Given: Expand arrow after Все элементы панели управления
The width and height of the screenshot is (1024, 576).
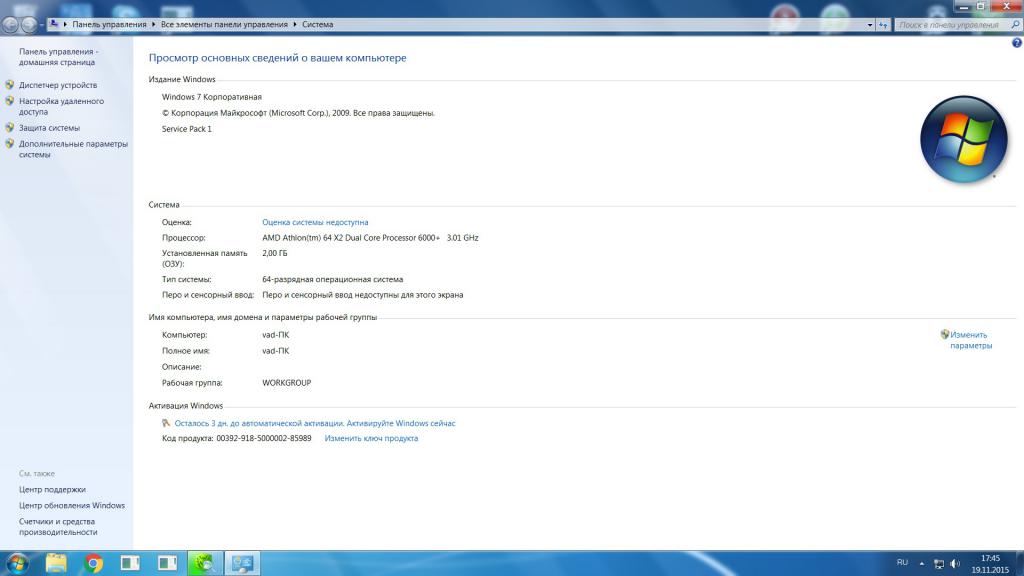Looking at the screenshot, I should [295, 24].
